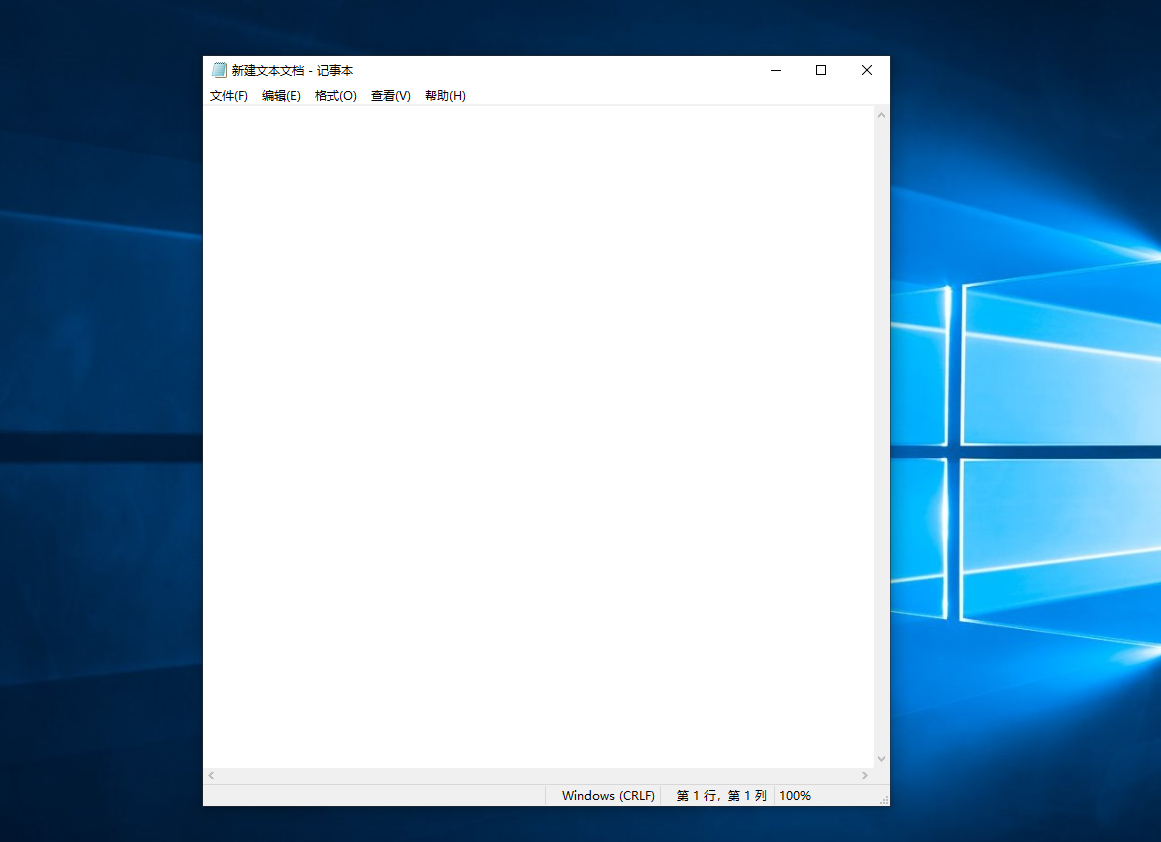
Task: Close the 新建文本文档 Notepad window
Action: click(867, 70)
